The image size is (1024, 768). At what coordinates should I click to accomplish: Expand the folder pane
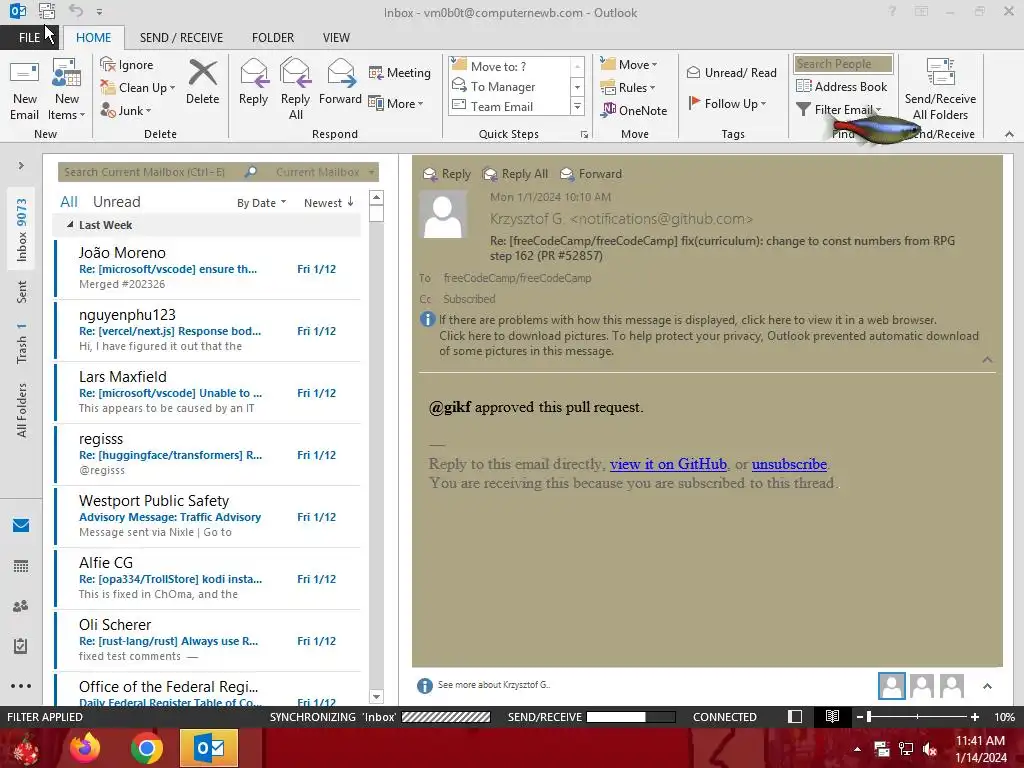tap(21, 166)
